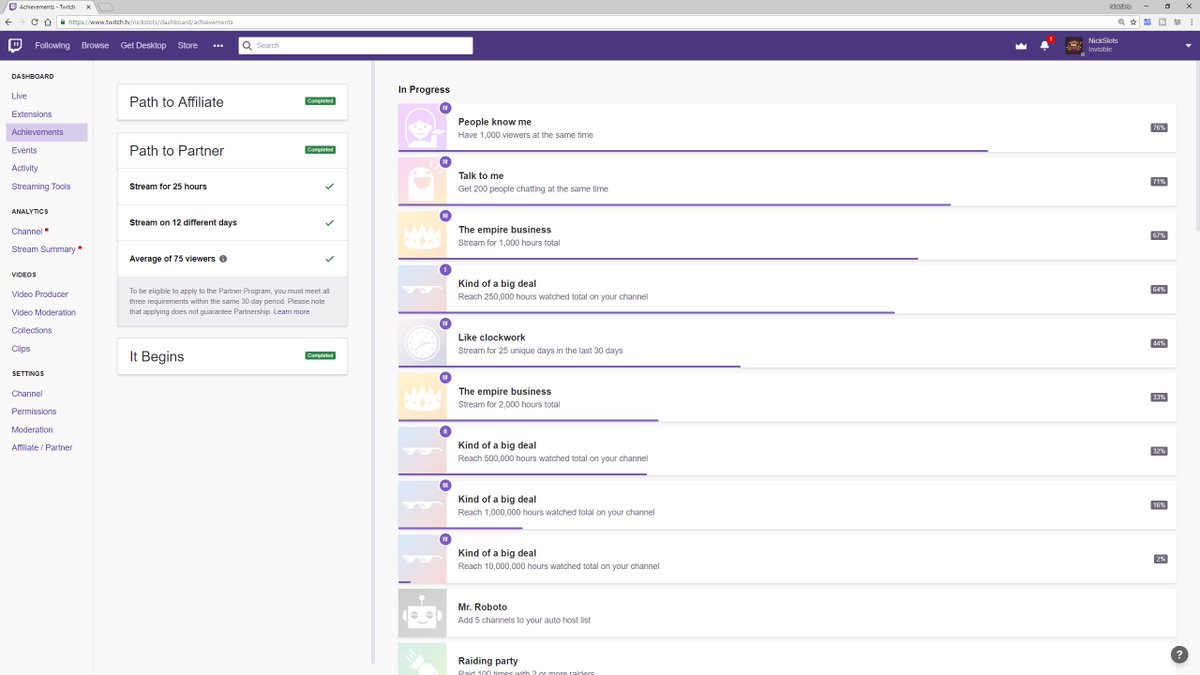This screenshot has height=675, width=1200.
Task: Click the Twitch logo home icon
Action: tap(15, 45)
